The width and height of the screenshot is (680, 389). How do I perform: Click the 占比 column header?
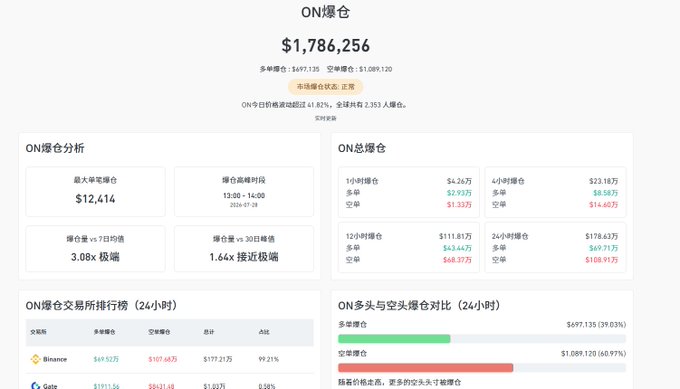[x=264, y=332]
